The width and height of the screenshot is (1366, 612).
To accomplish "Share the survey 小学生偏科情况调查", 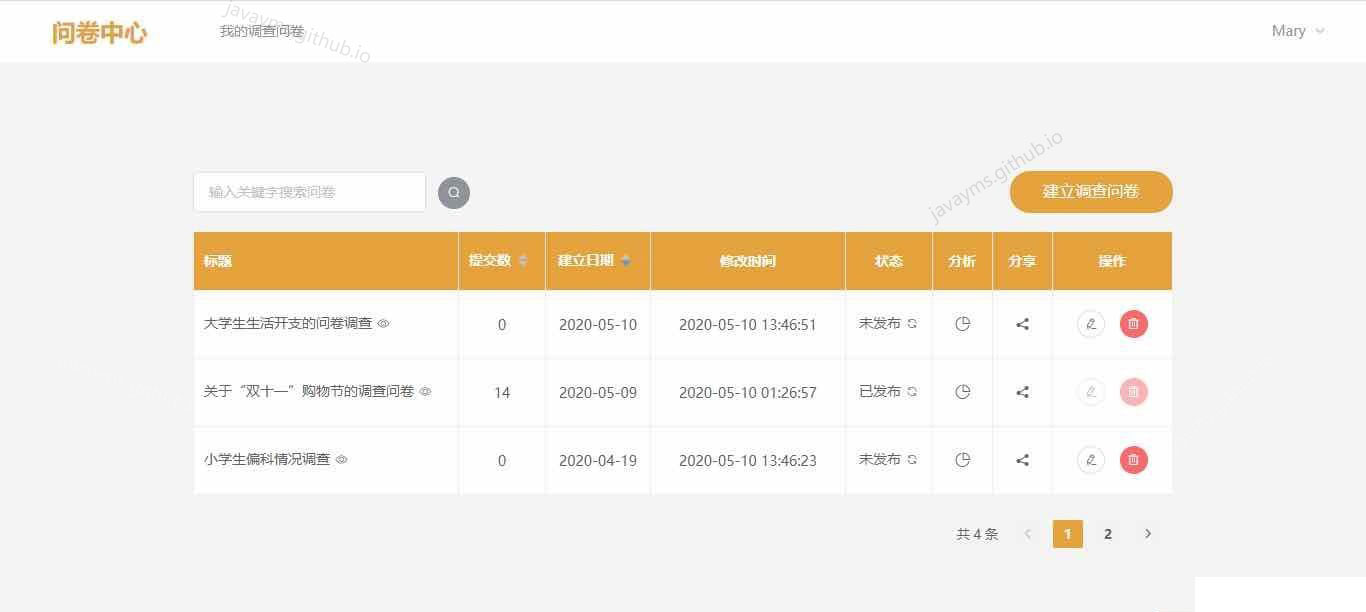I will (1022, 460).
